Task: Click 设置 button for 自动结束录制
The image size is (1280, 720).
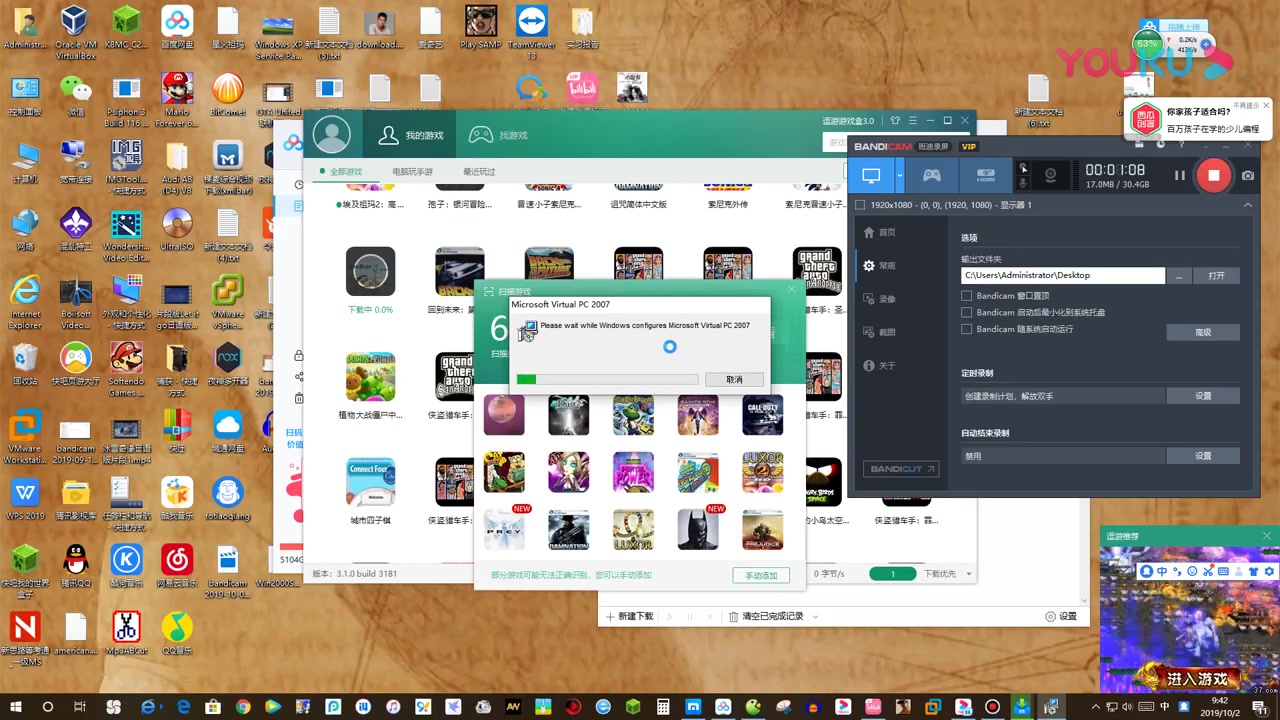Action: coord(1203,456)
